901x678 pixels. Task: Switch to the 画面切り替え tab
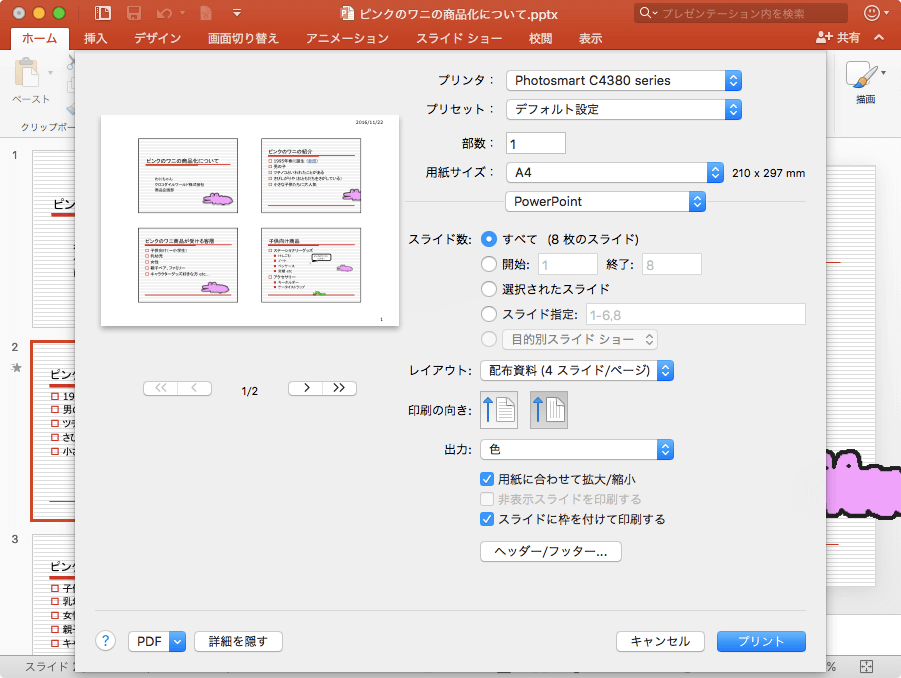[243, 38]
